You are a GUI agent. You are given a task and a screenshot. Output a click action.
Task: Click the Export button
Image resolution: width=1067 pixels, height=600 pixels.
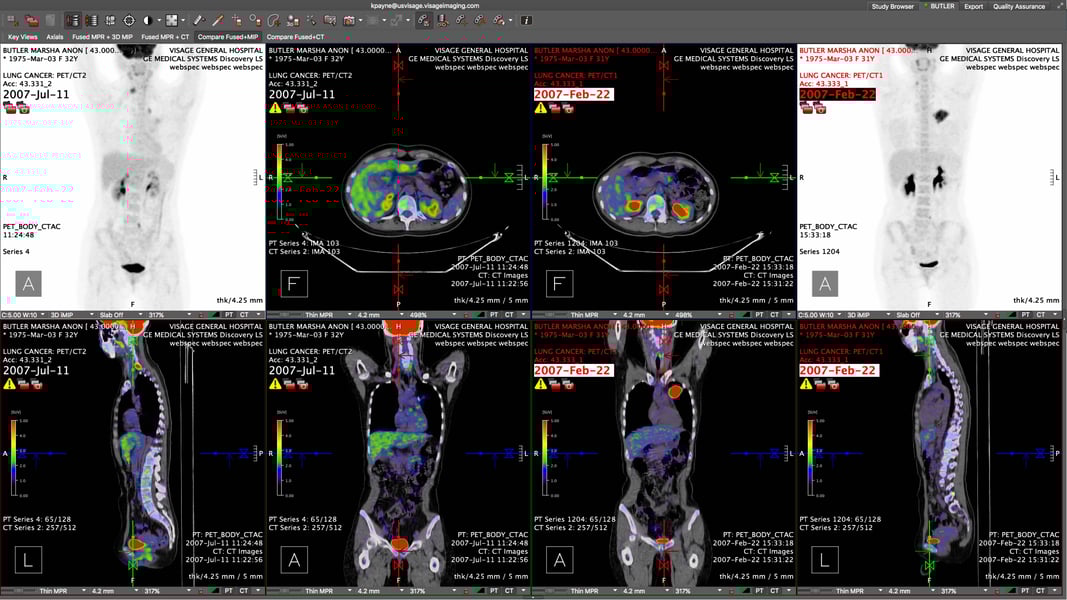coord(973,6)
